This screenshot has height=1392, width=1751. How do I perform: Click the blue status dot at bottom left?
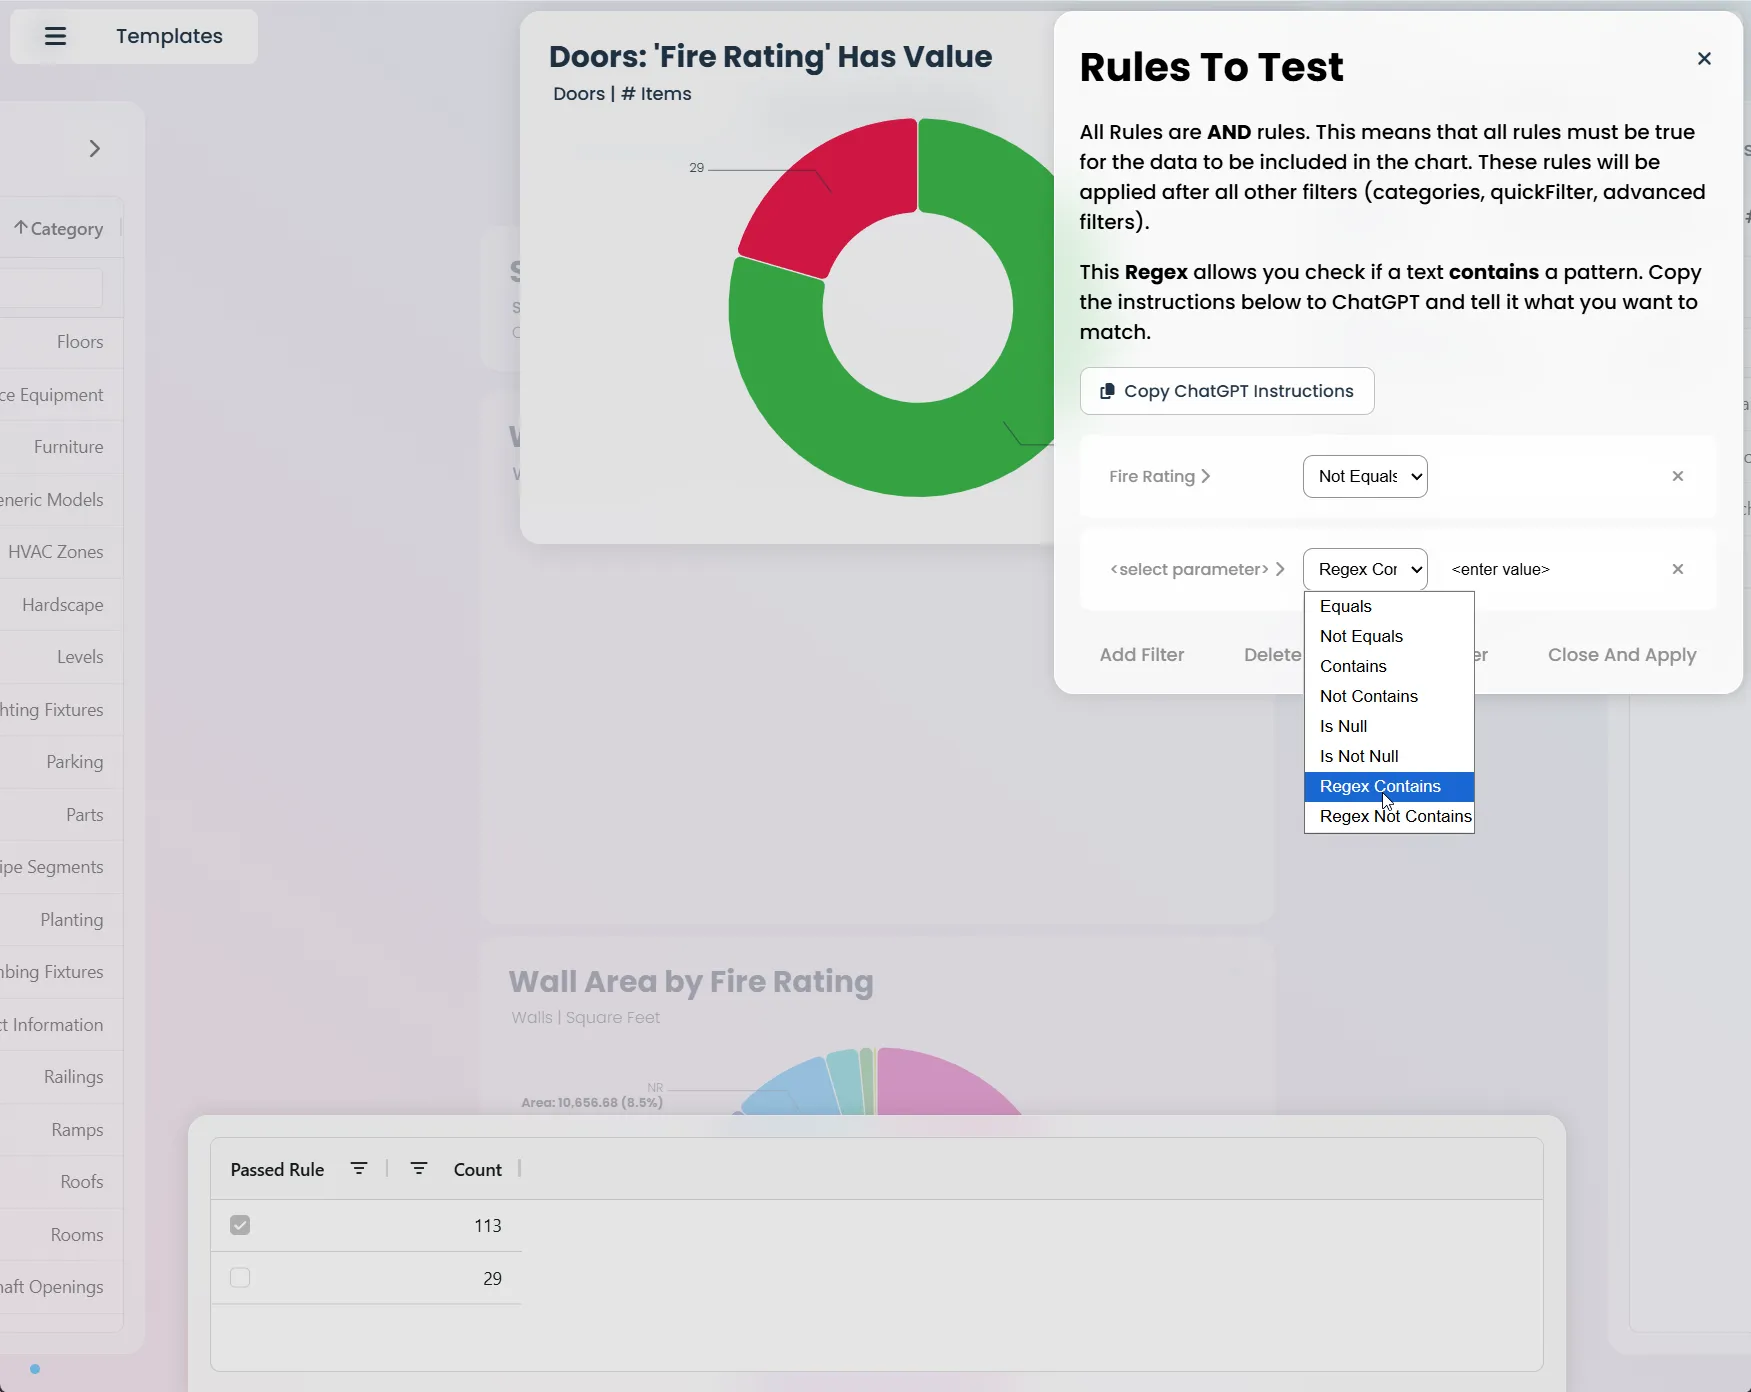pyautogui.click(x=35, y=1370)
